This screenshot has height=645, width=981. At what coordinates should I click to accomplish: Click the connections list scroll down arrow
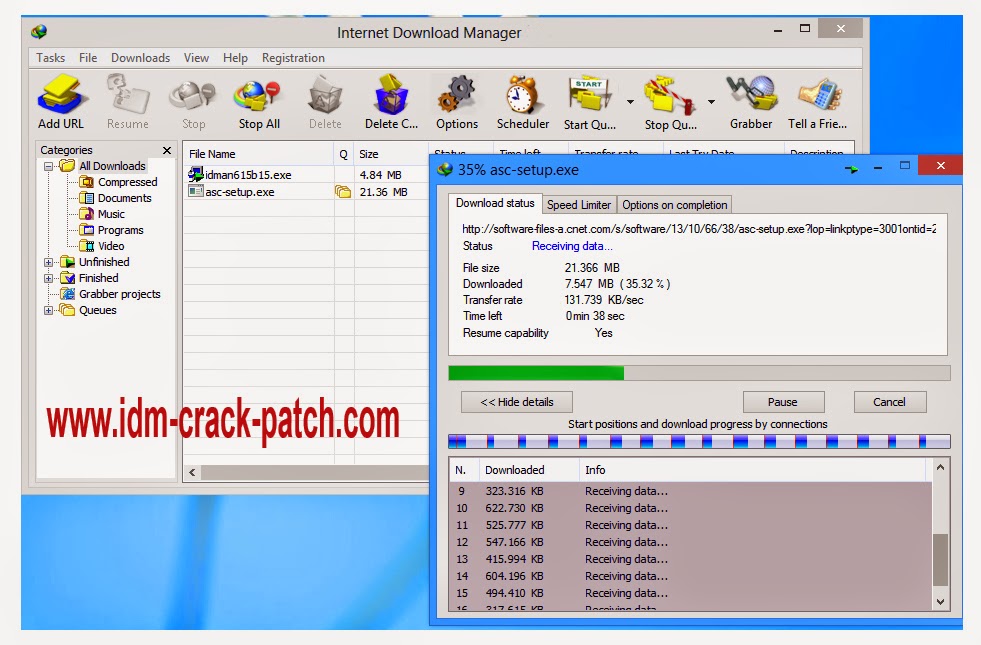[940, 602]
